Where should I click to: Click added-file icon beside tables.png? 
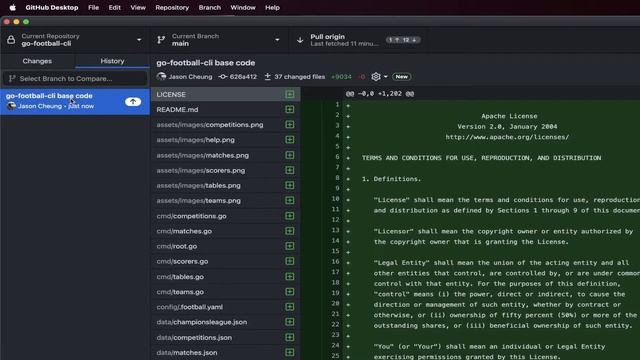click(290, 185)
